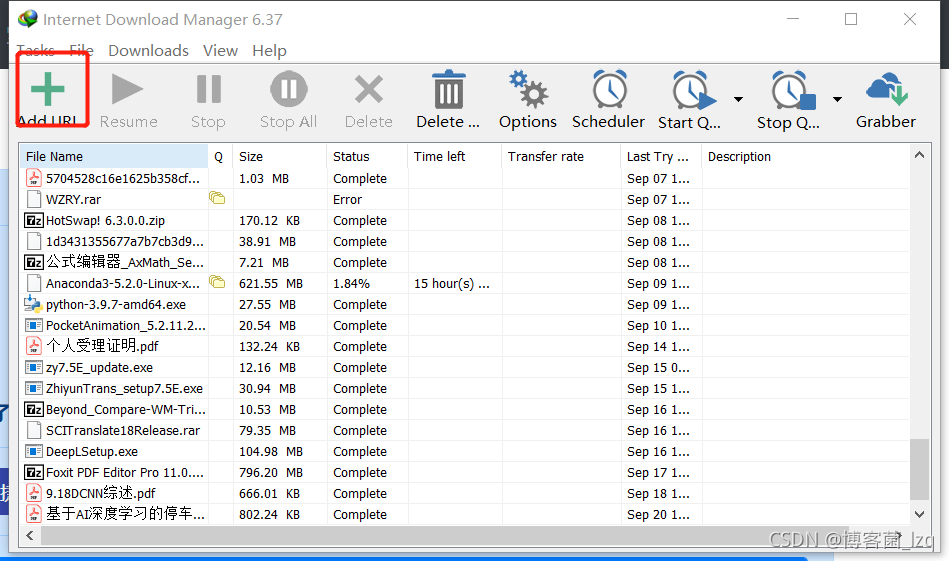The width and height of the screenshot is (949, 561).
Task: Expand the Stop Queue dropdown arrow
Action: [837, 99]
